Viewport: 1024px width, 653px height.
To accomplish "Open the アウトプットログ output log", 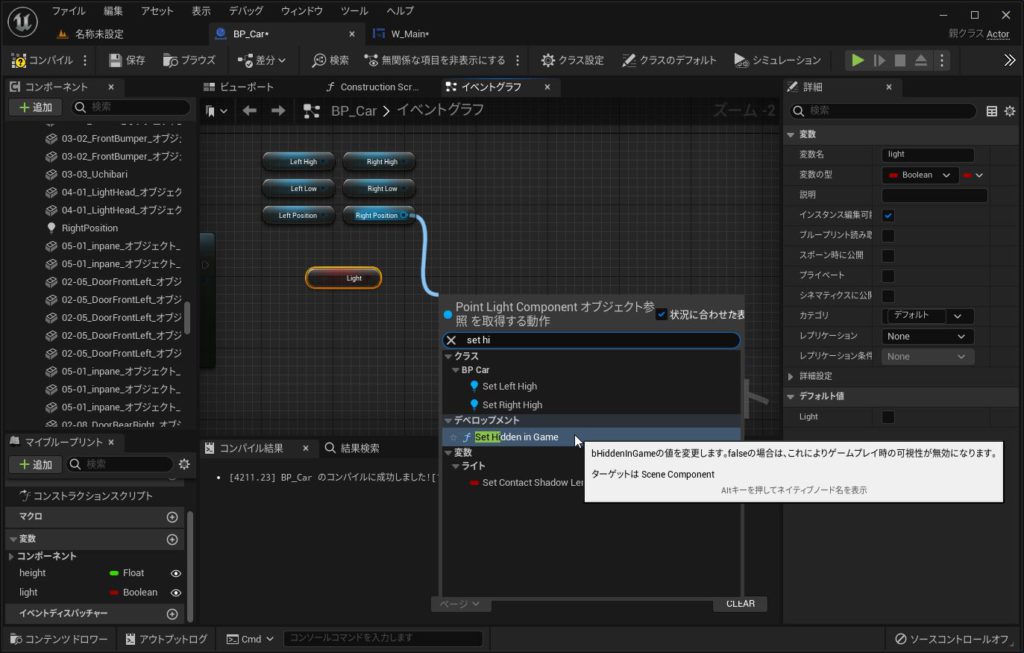I will pyautogui.click(x=167, y=639).
